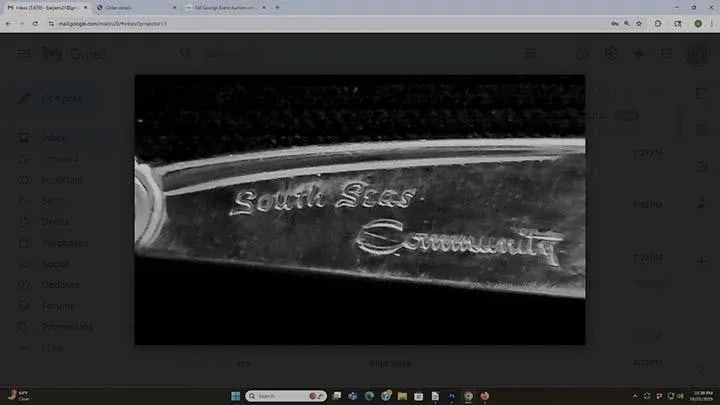Open the Gemini sparkle icon
720x405 pixels.
(x=638, y=54)
